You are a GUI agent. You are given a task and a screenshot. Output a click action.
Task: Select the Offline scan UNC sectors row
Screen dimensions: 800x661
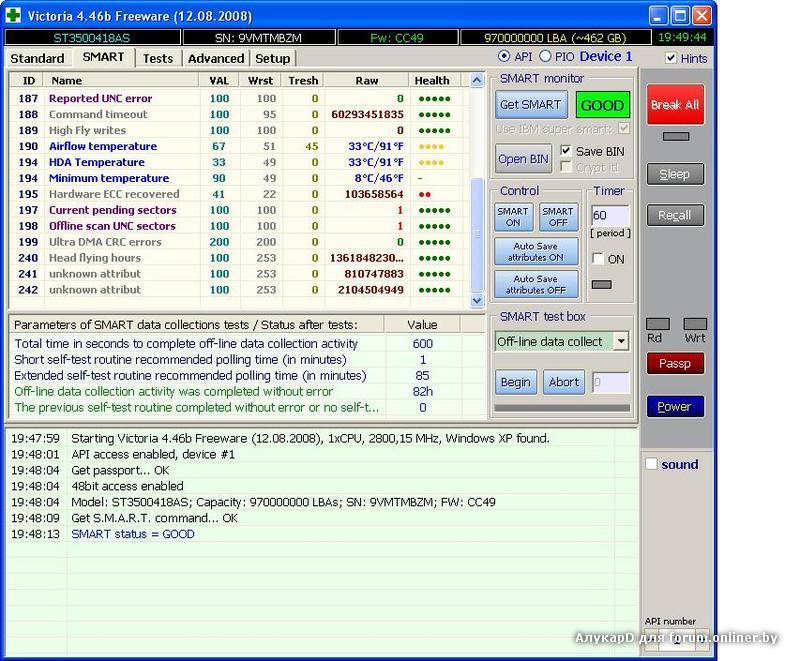(239, 226)
